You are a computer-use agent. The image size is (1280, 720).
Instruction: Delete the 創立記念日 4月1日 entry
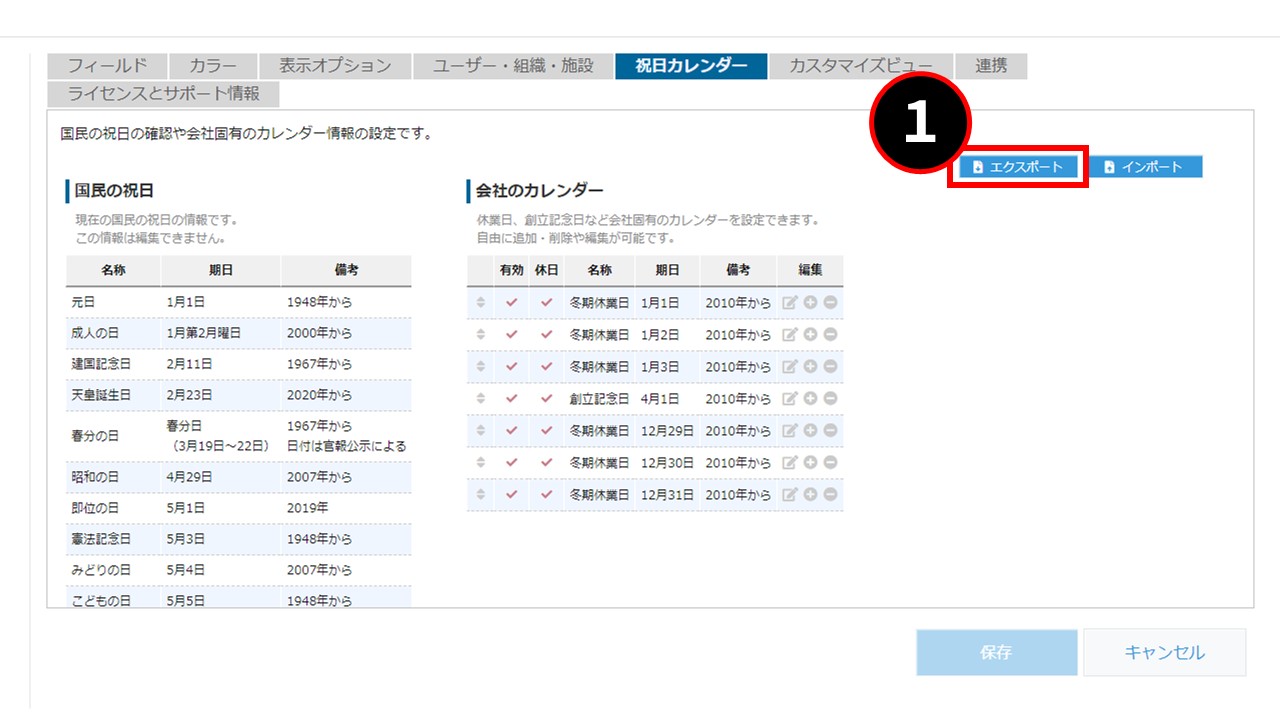tap(830, 399)
